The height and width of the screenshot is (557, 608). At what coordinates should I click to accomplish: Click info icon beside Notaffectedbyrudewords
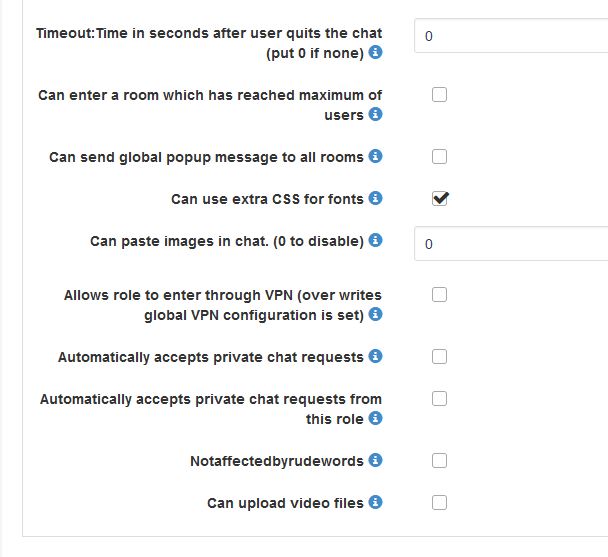tap(375, 461)
